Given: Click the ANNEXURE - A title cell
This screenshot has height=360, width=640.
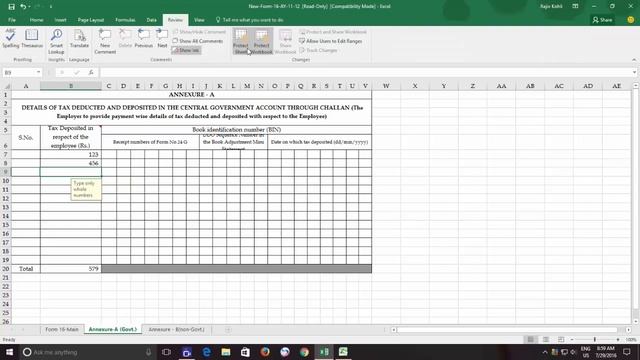Looking at the screenshot, I should [x=191, y=94].
